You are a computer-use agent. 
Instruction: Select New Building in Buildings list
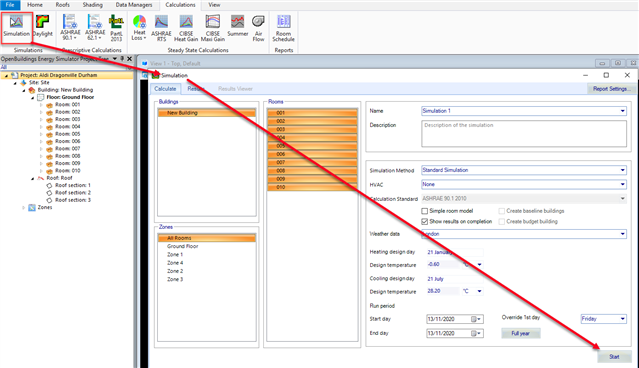tap(207, 113)
